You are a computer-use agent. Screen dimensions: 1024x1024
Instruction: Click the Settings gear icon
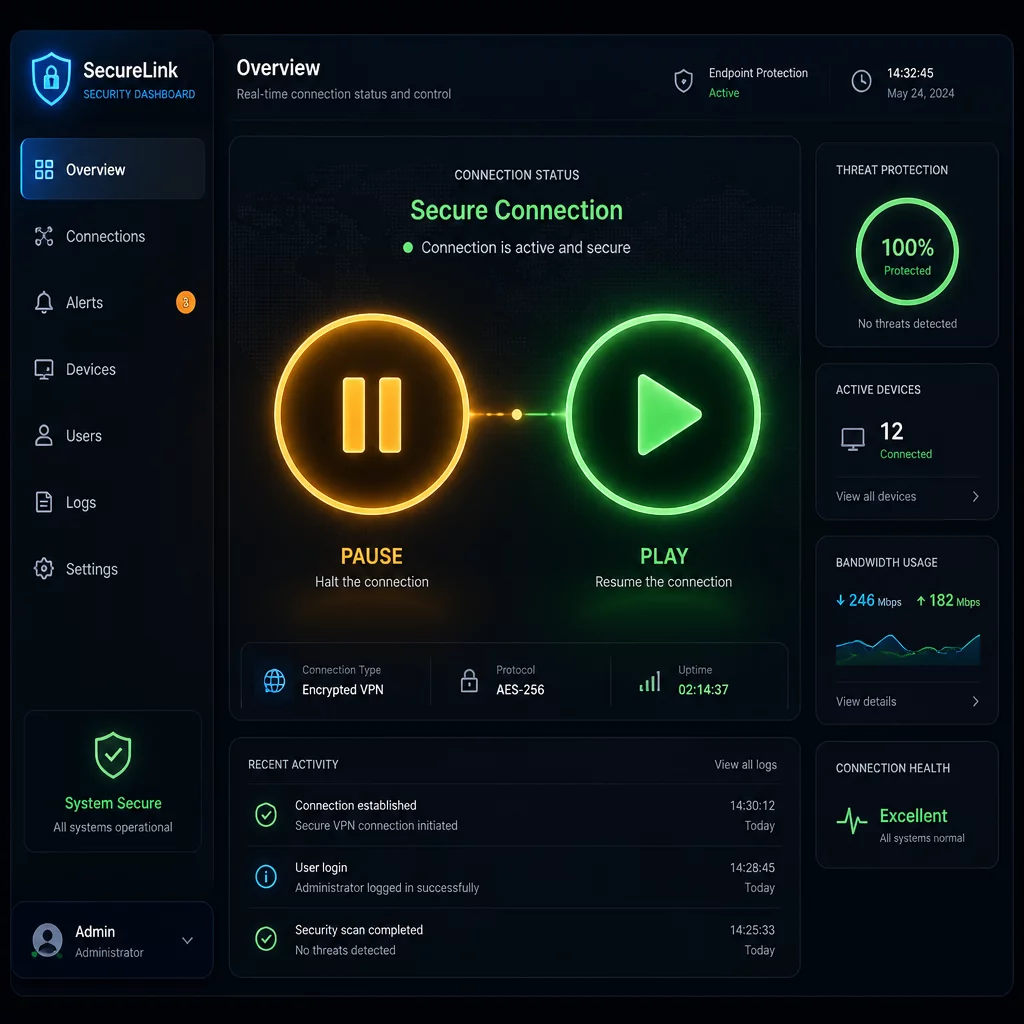[44, 569]
